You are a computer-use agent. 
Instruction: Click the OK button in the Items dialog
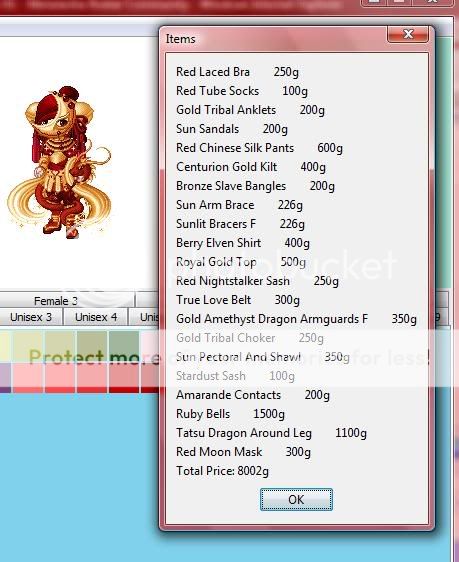[296, 499]
